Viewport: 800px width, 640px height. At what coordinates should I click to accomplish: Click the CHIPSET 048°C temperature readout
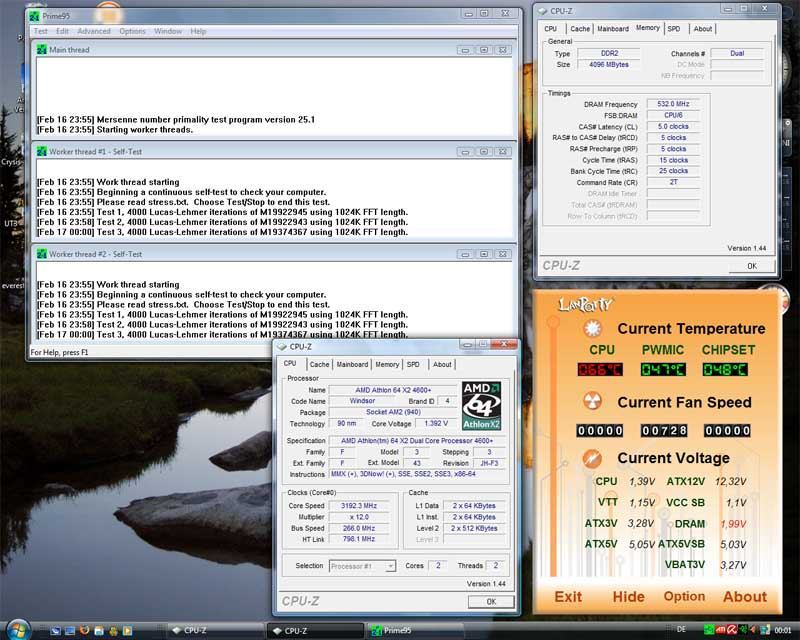tap(725, 370)
